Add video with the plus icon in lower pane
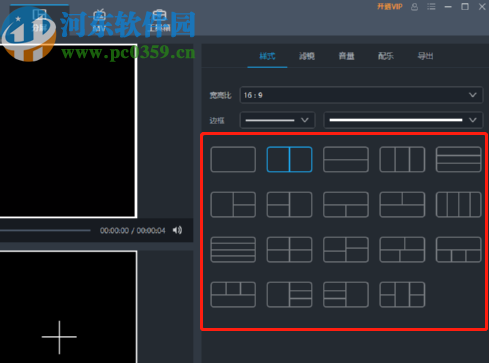This screenshot has width=489, height=363. [x=59, y=337]
